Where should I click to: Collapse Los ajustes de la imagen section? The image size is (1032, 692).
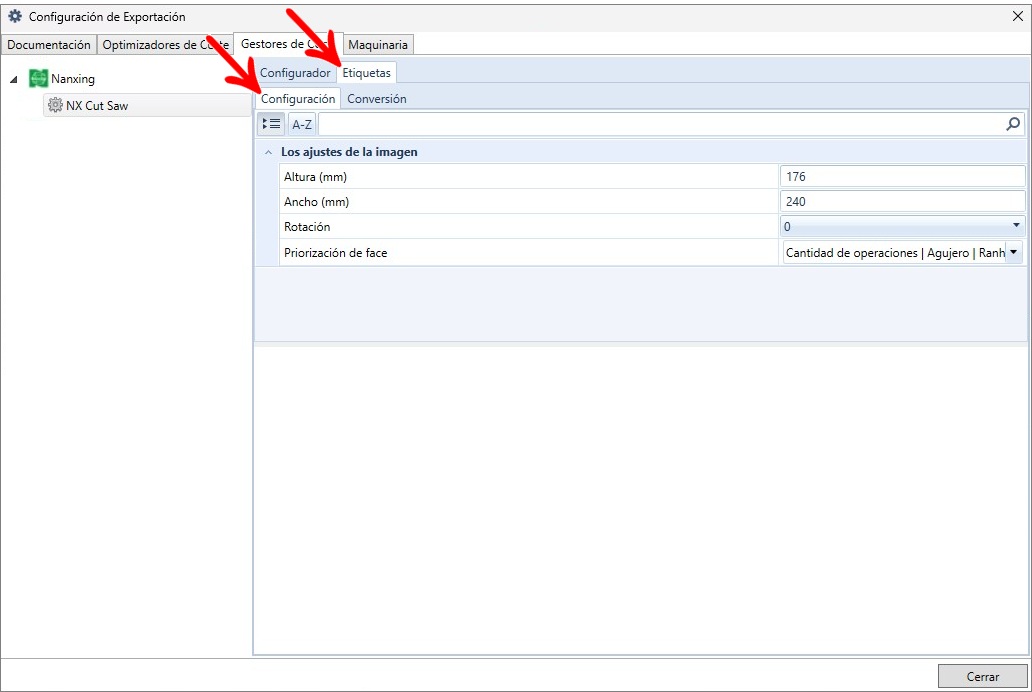[x=268, y=152]
